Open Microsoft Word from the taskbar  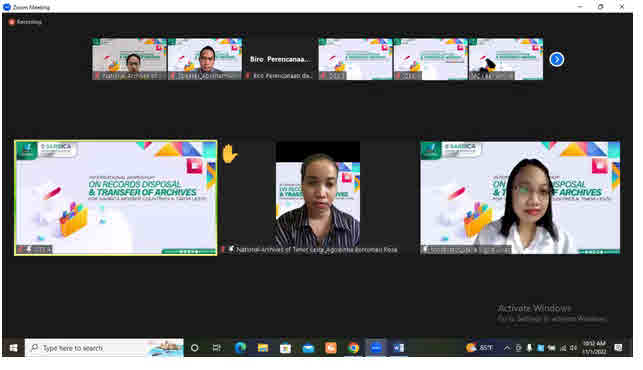pyautogui.click(x=398, y=348)
